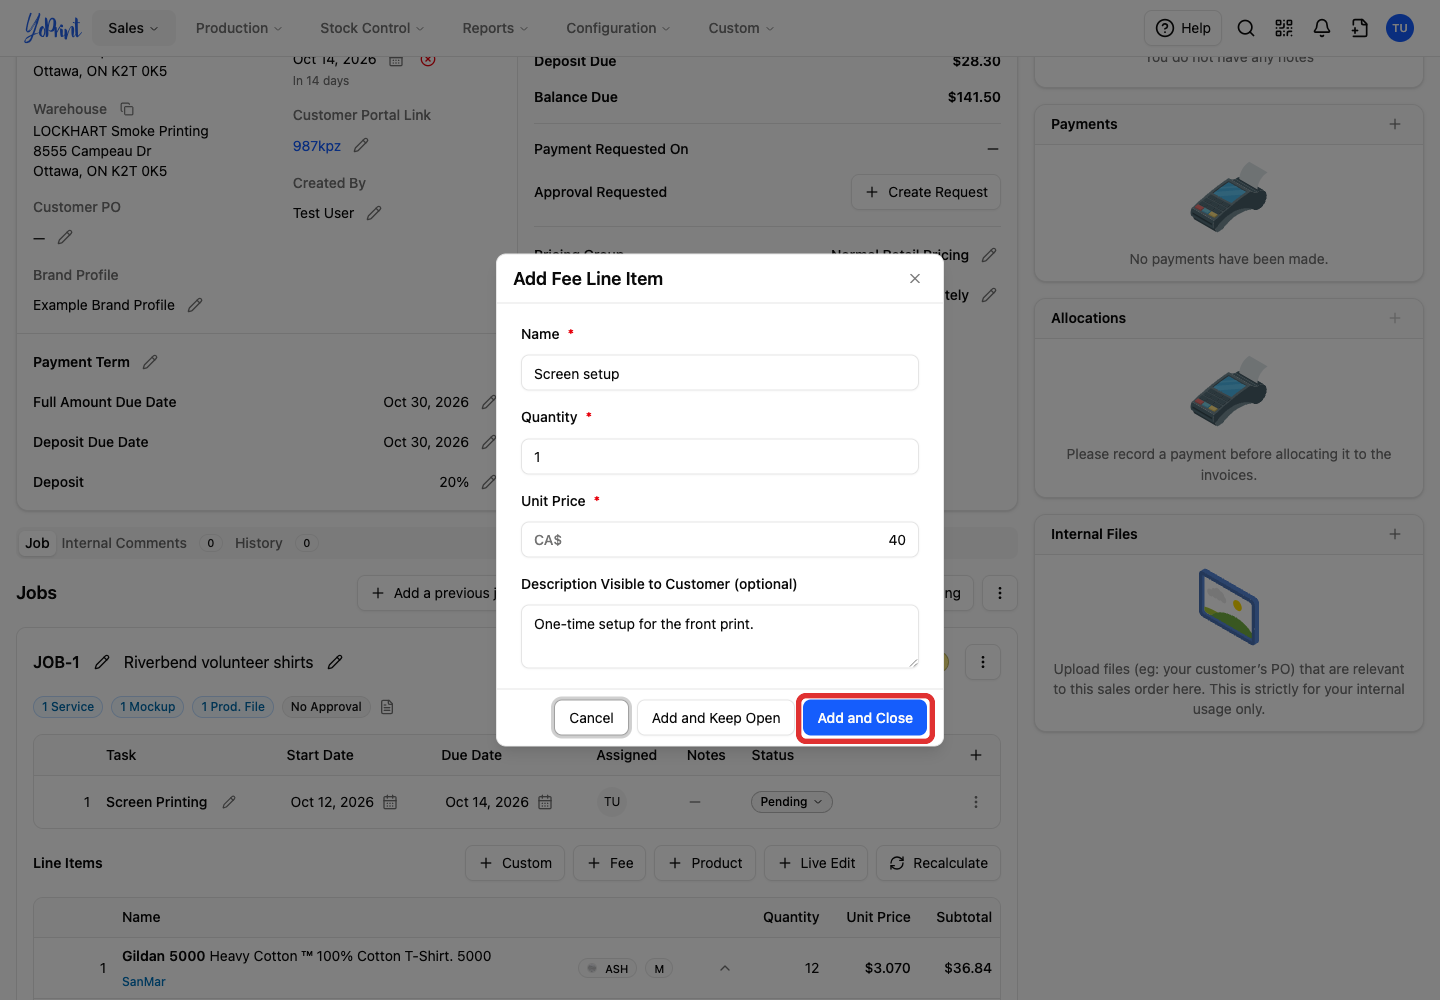Click Add and Keep Open button
The height and width of the screenshot is (1000, 1440).
[716, 718]
